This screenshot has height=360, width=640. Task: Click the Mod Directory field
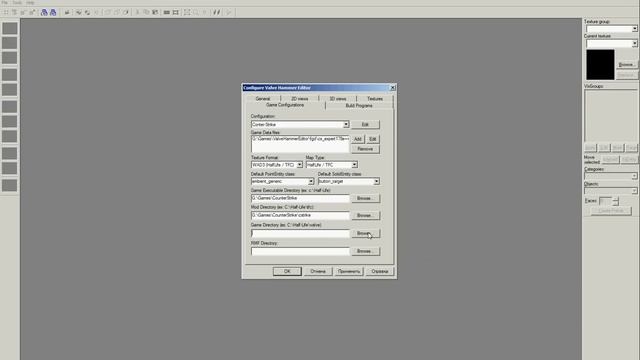[x=300, y=215]
